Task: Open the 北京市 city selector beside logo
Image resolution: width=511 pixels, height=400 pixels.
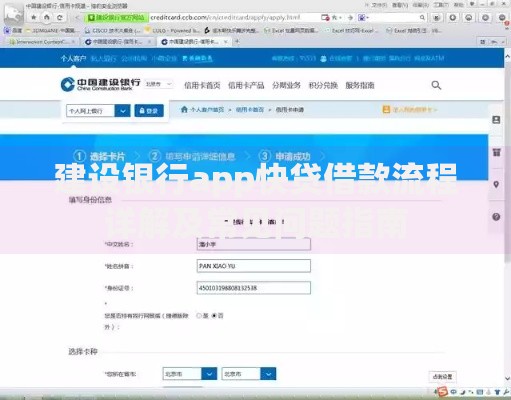Action: (159, 84)
